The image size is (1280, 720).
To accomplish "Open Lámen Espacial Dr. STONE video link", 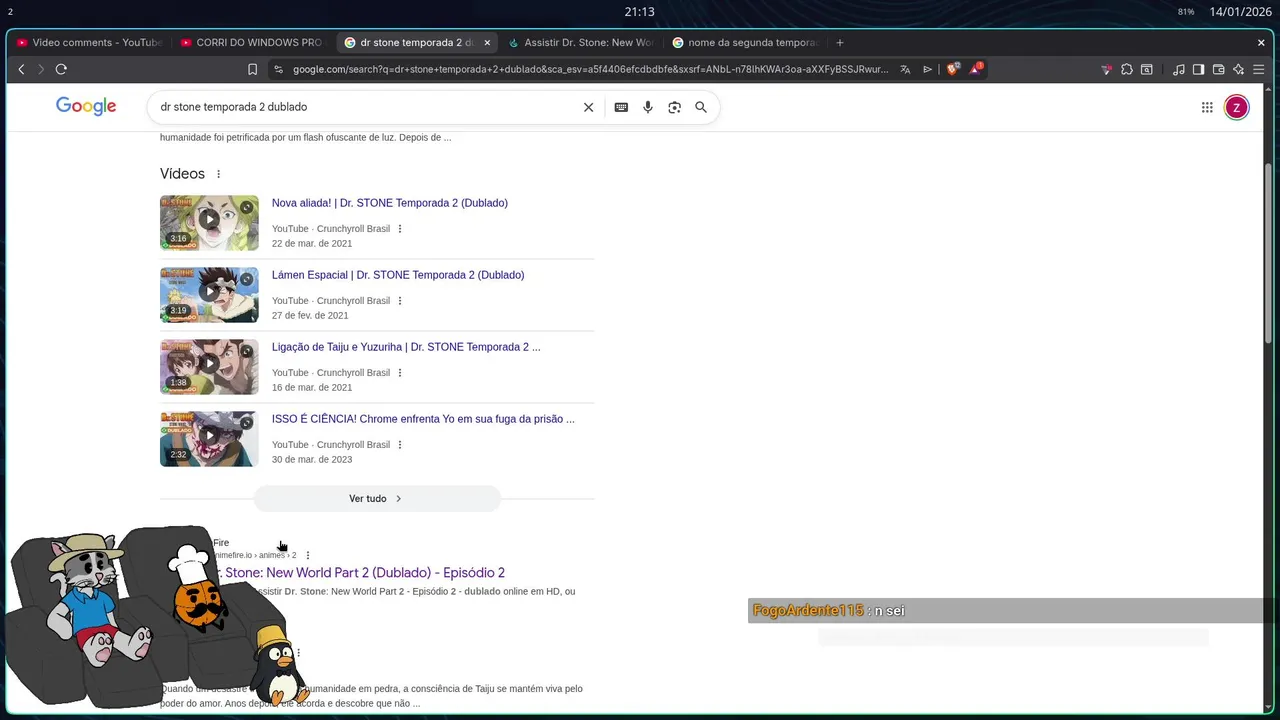I will click(x=398, y=275).
